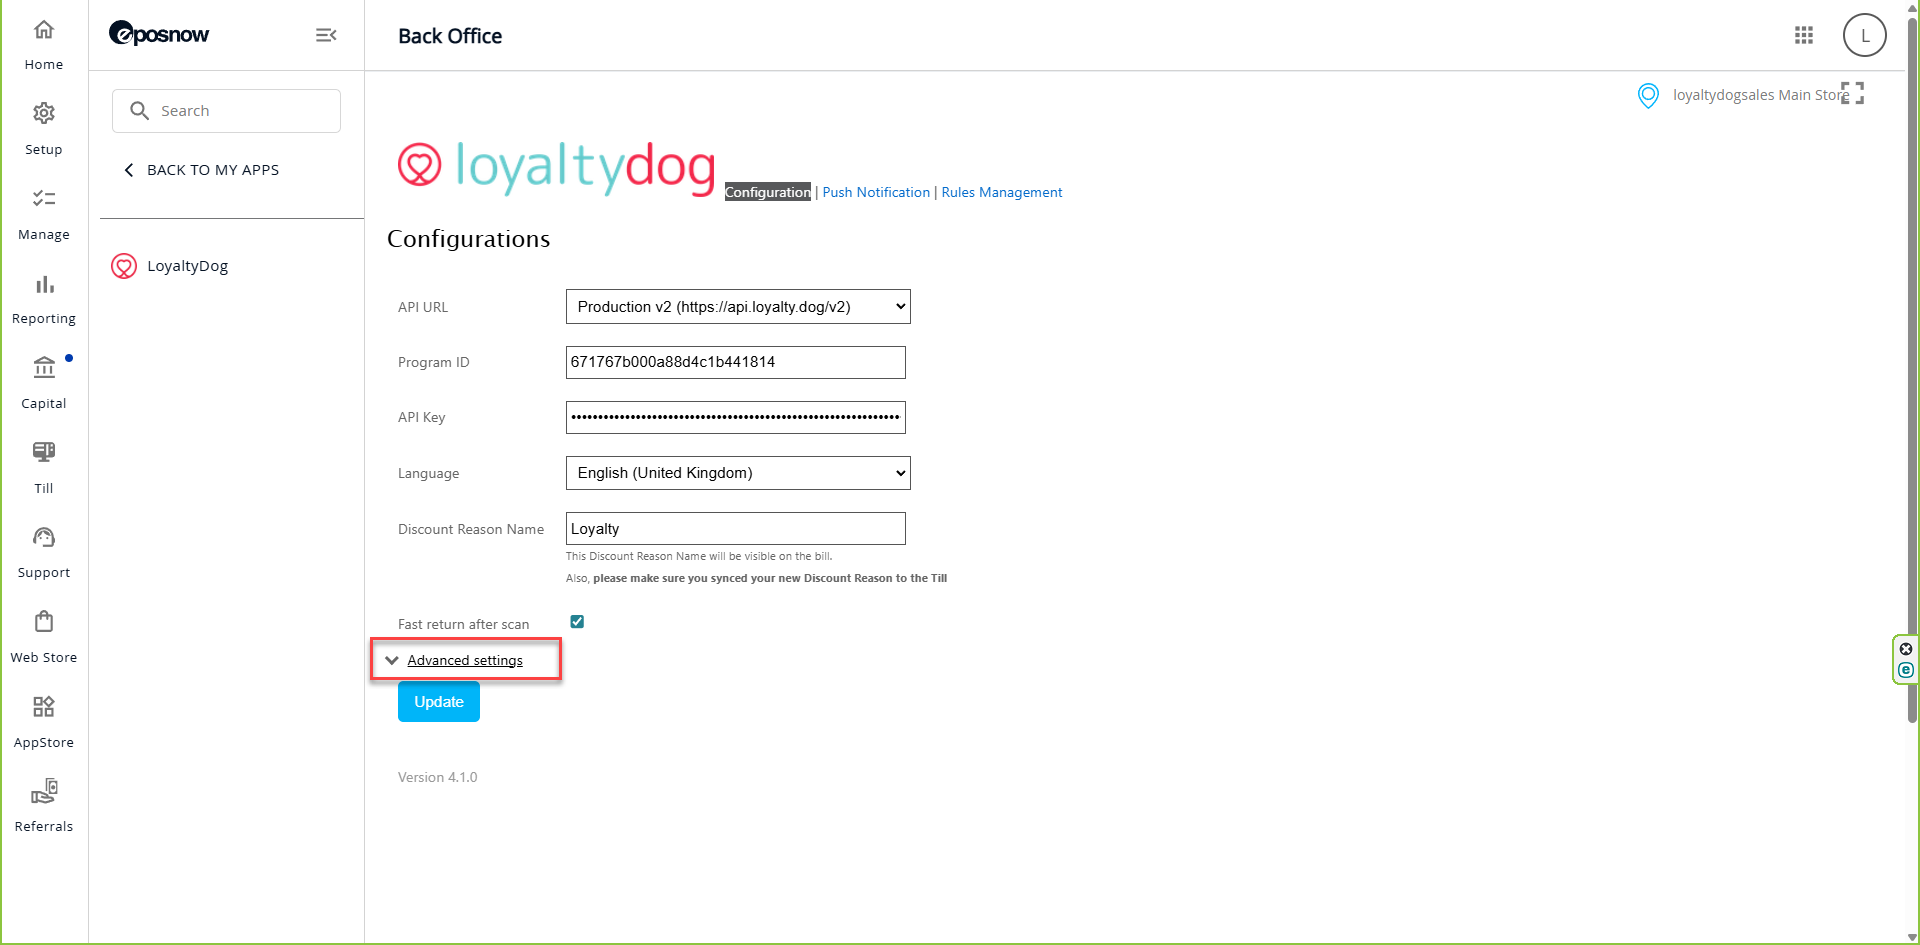The image size is (1920, 945).
Task: Open the user profile avatar L
Action: pos(1865,35)
